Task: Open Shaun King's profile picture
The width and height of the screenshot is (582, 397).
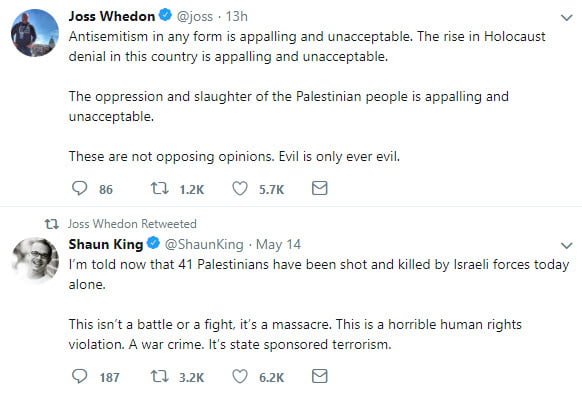Action: (x=35, y=260)
